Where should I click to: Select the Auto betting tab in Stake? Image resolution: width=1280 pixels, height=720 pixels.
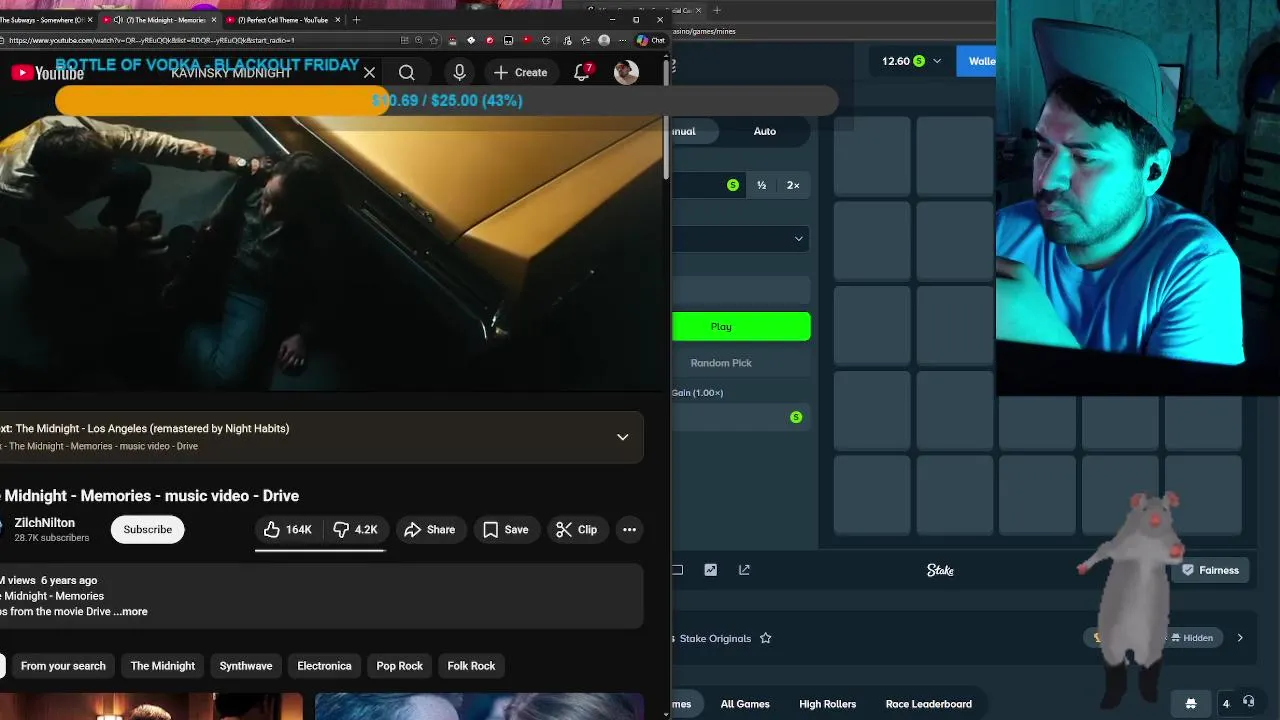[x=765, y=131]
